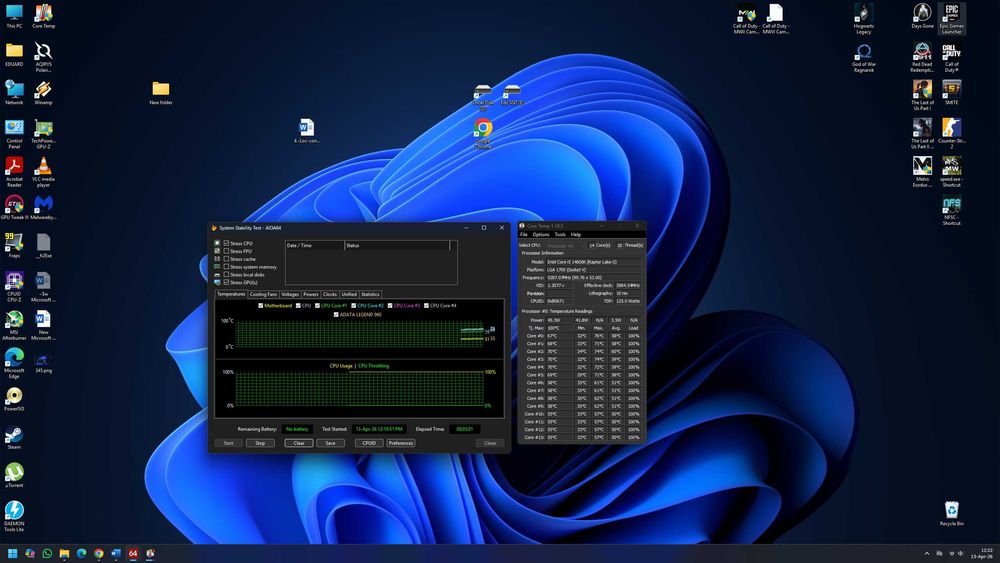Stop the AIDA64 stability test
Screen dimensions: 1000x563
tap(260, 443)
